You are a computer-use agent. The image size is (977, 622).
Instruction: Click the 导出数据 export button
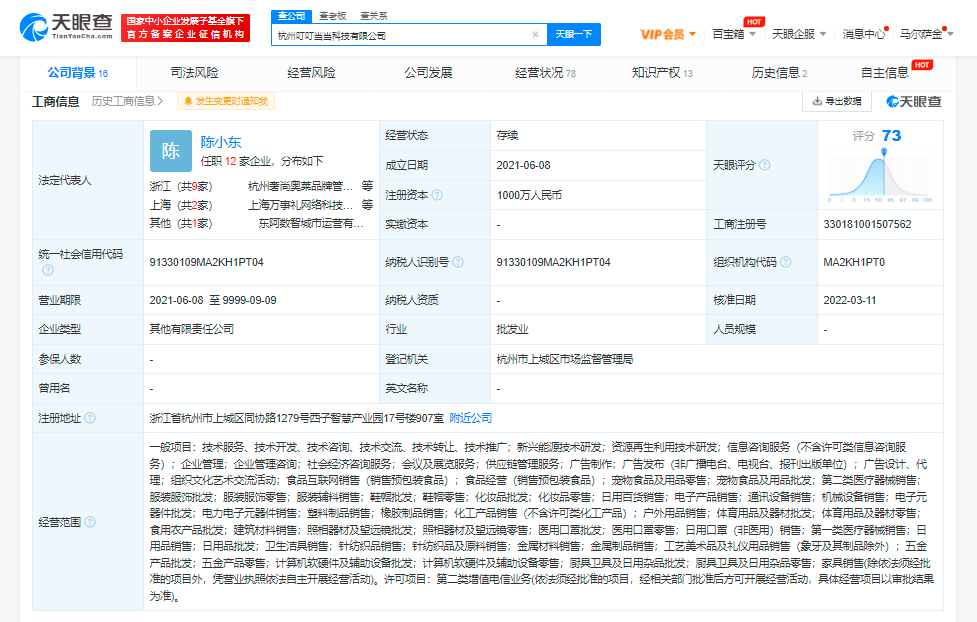(837, 101)
